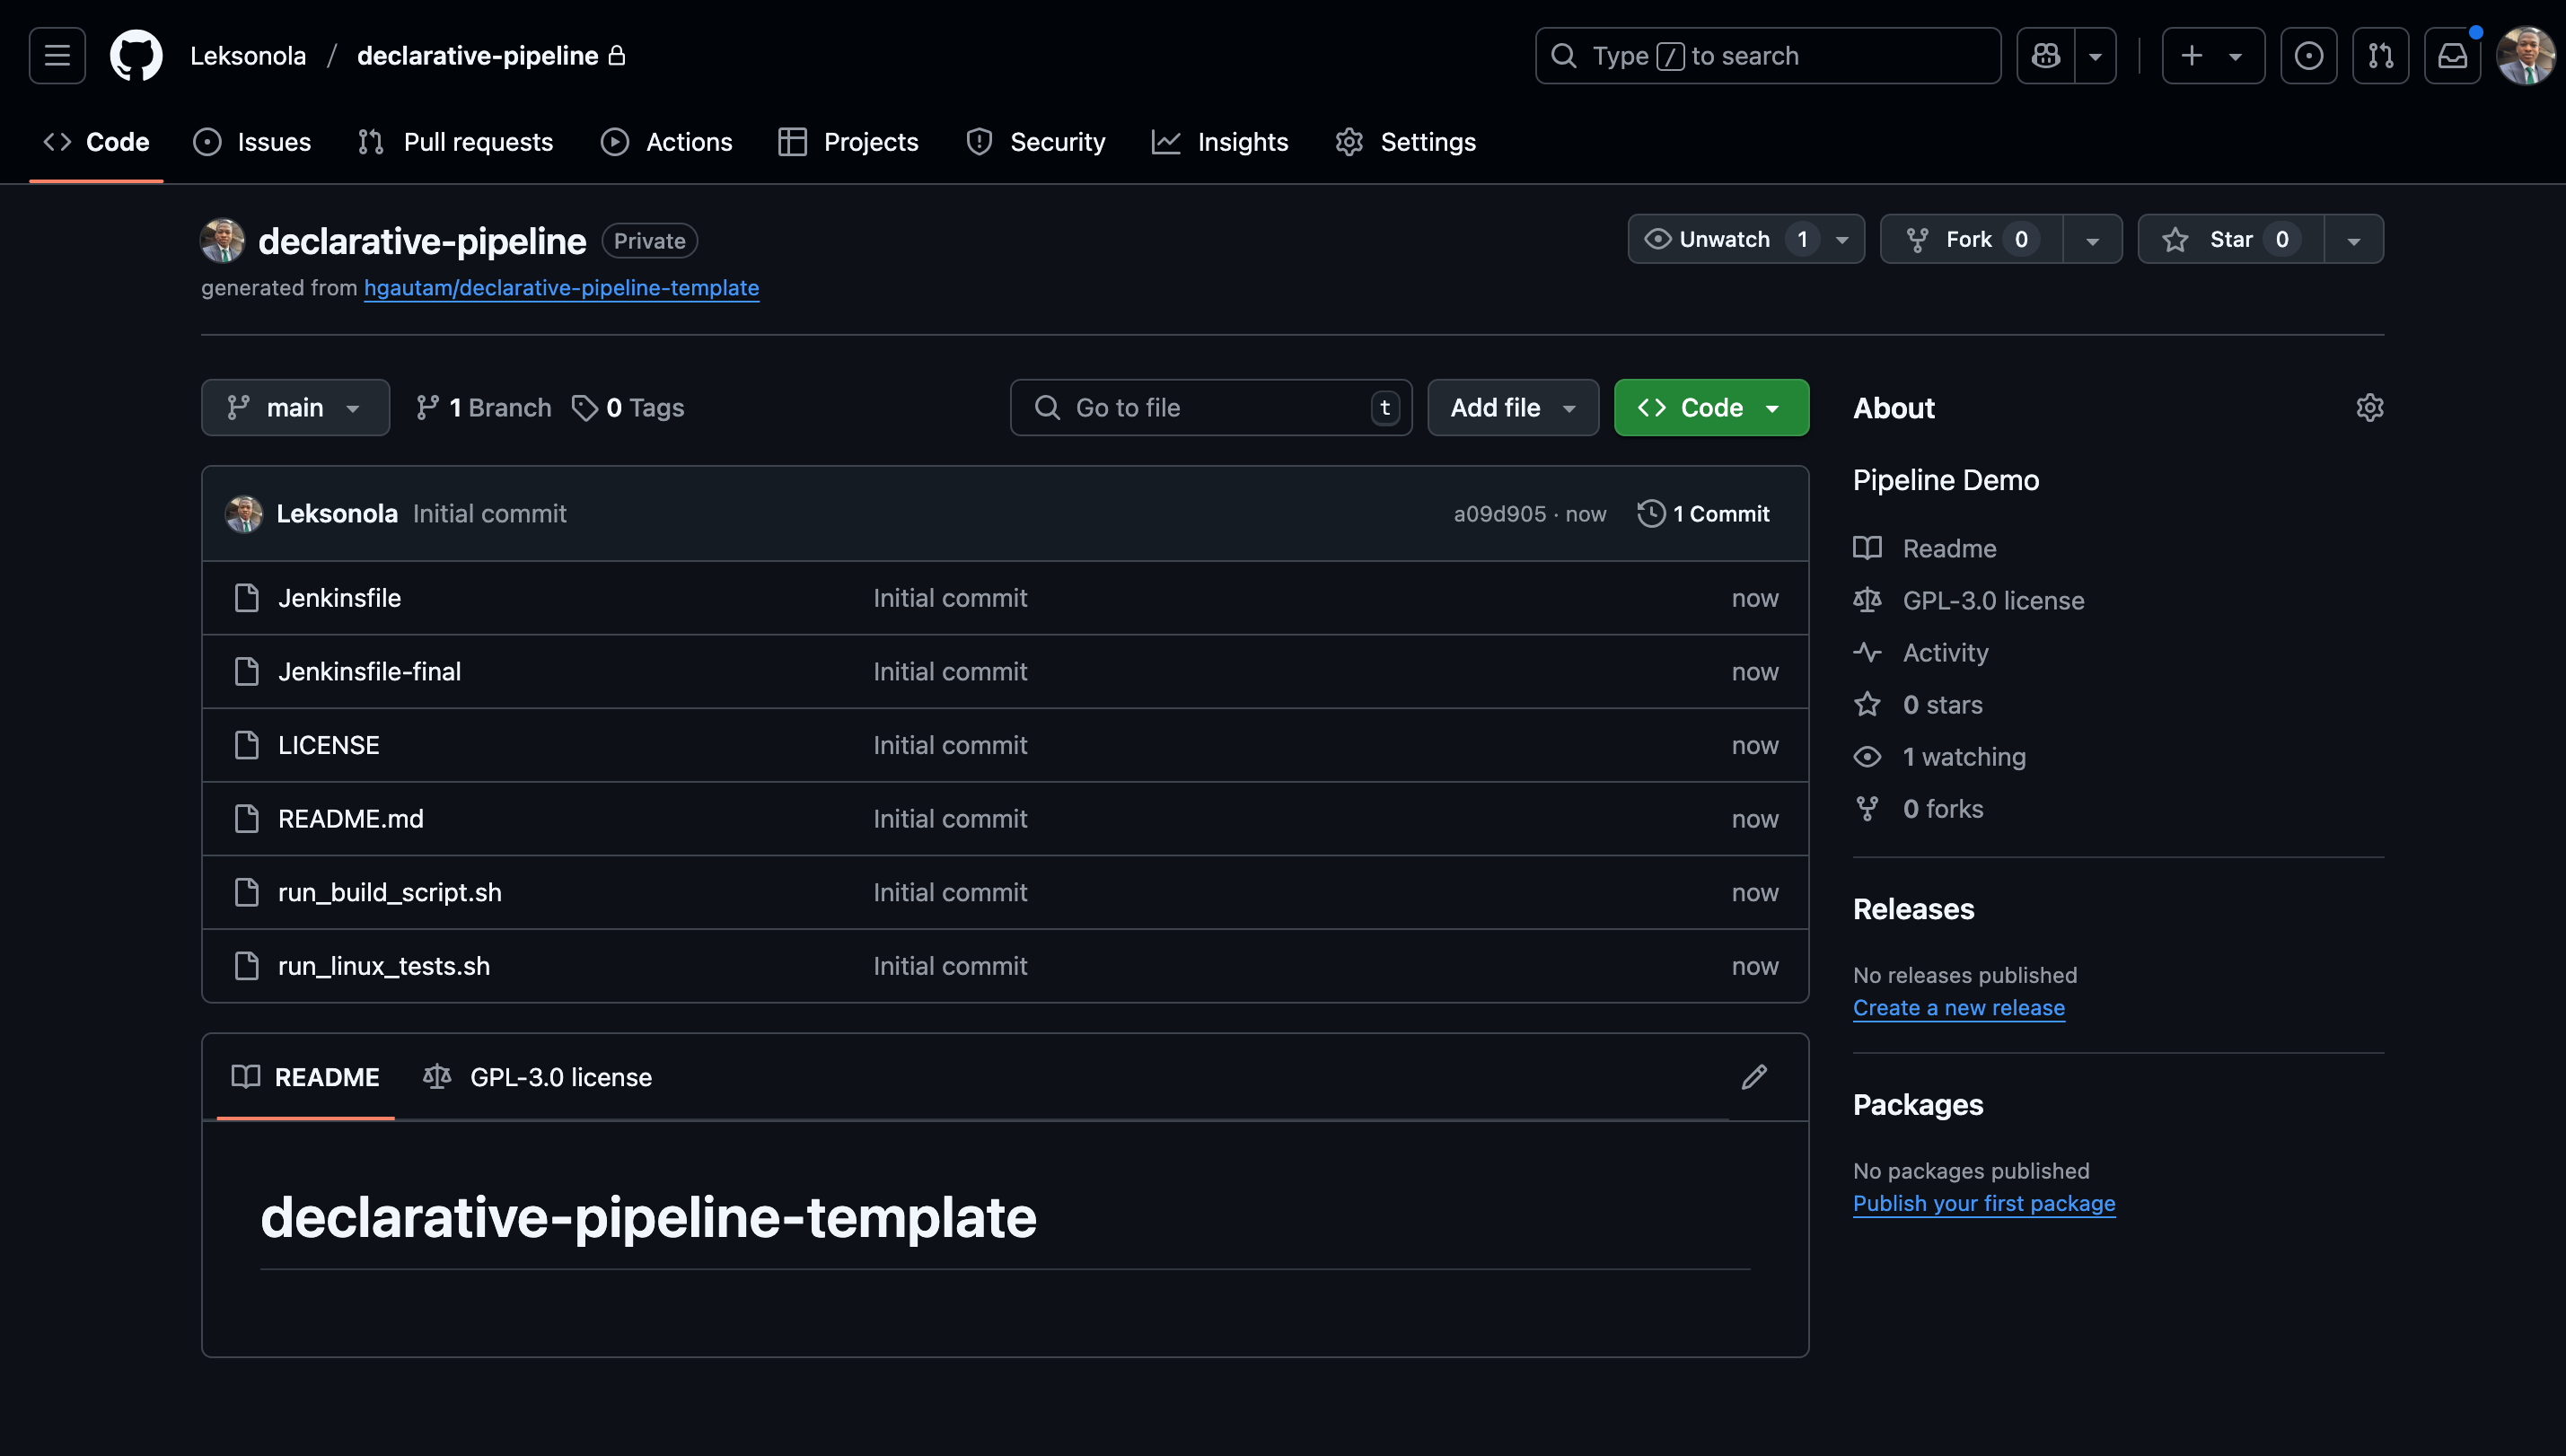2566x1456 pixels.
Task: Click the Go to file search box
Action: pyautogui.click(x=1210, y=407)
